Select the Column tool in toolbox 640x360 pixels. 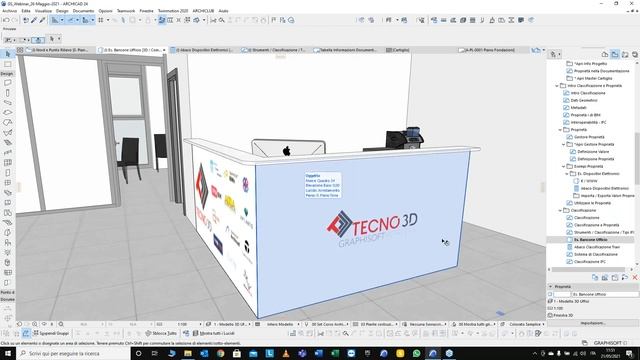7,92
